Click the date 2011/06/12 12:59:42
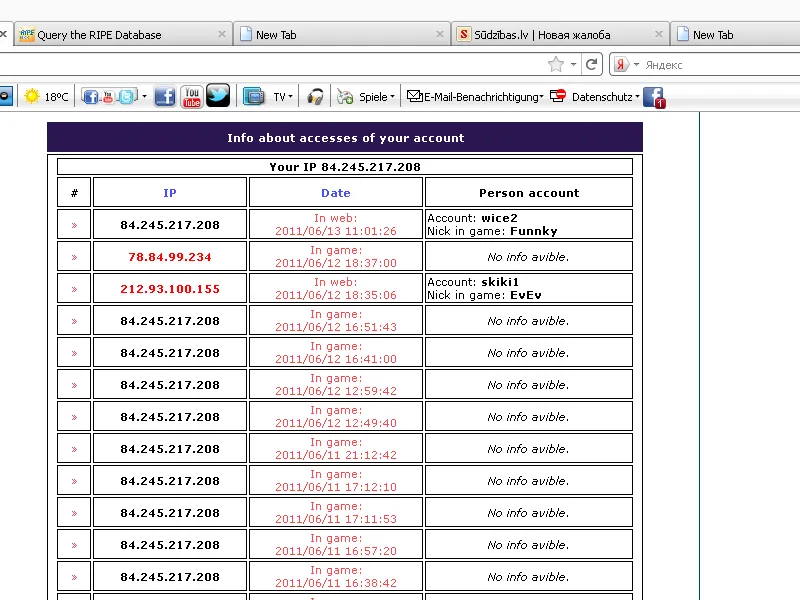Screen dimensions: 800x600 pyautogui.click(x=336, y=391)
